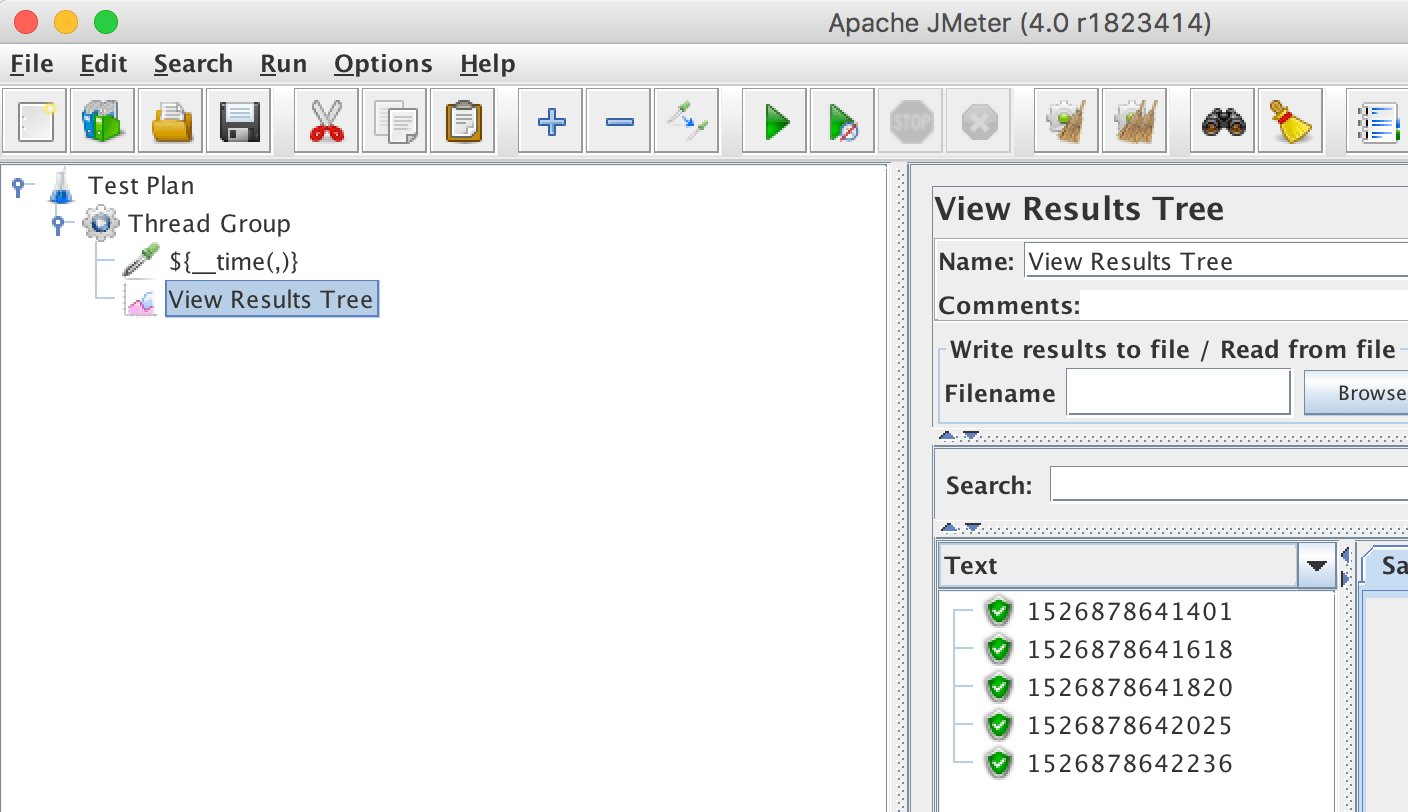The width and height of the screenshot is (1408, 812).
Task: Select the ${__time(,)} sampler node
Action: point(234,261)
